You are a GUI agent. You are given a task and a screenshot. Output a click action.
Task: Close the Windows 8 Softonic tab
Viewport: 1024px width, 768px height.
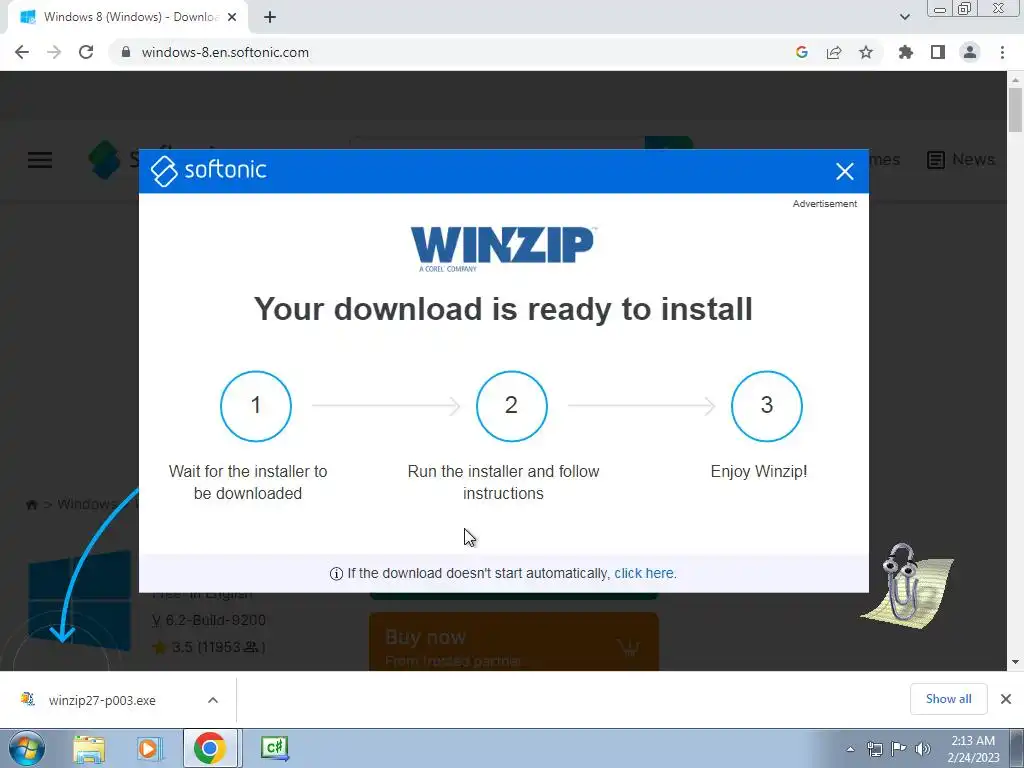(x=232, y=17)
